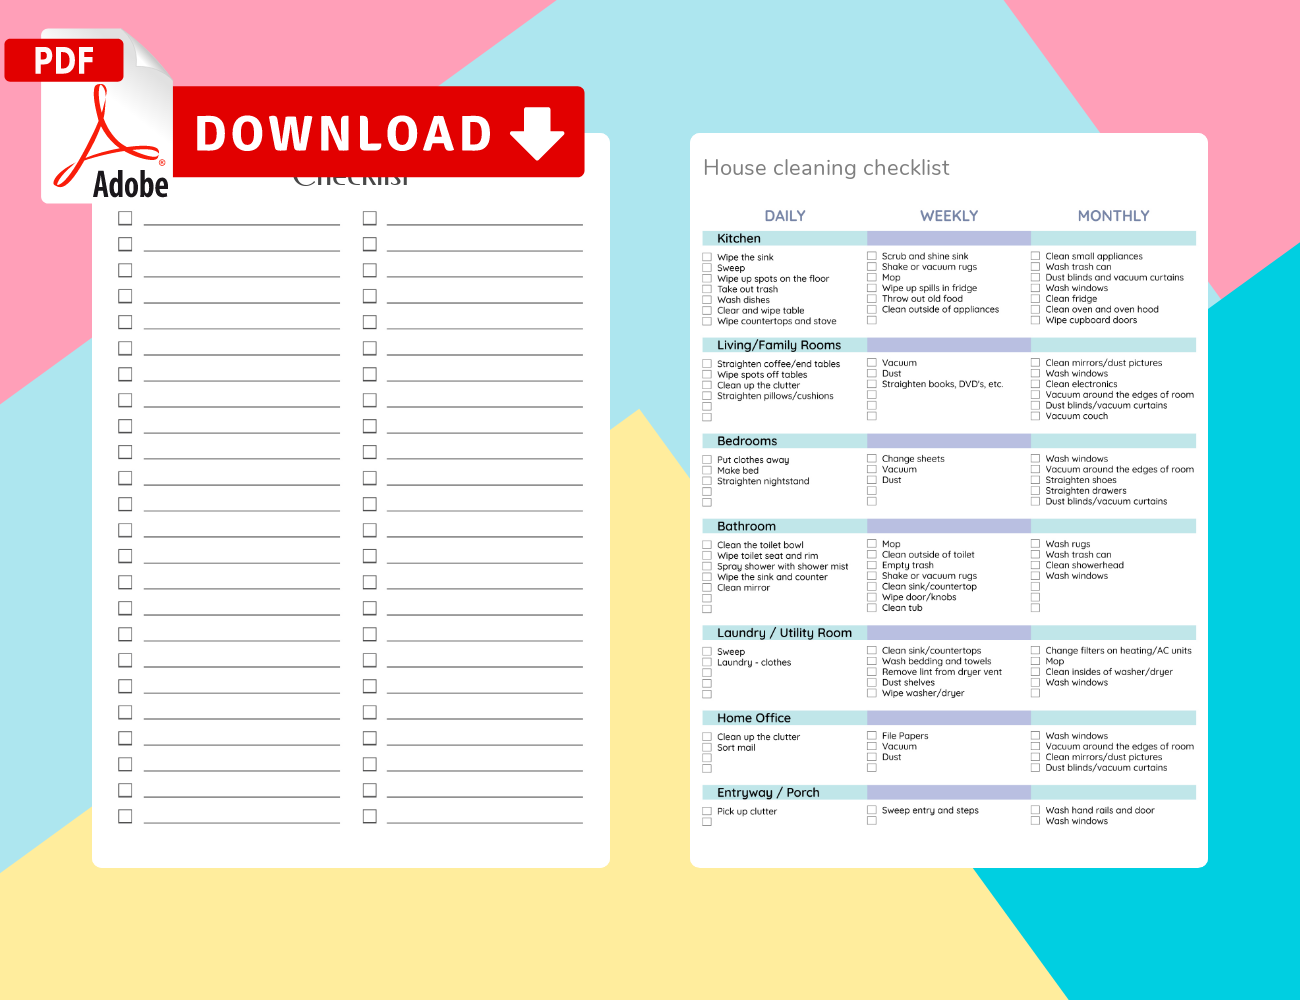Check the Wipe the sink checkbox
The width and height of the screenshot is (1300, 1000).
pos(707,257)
